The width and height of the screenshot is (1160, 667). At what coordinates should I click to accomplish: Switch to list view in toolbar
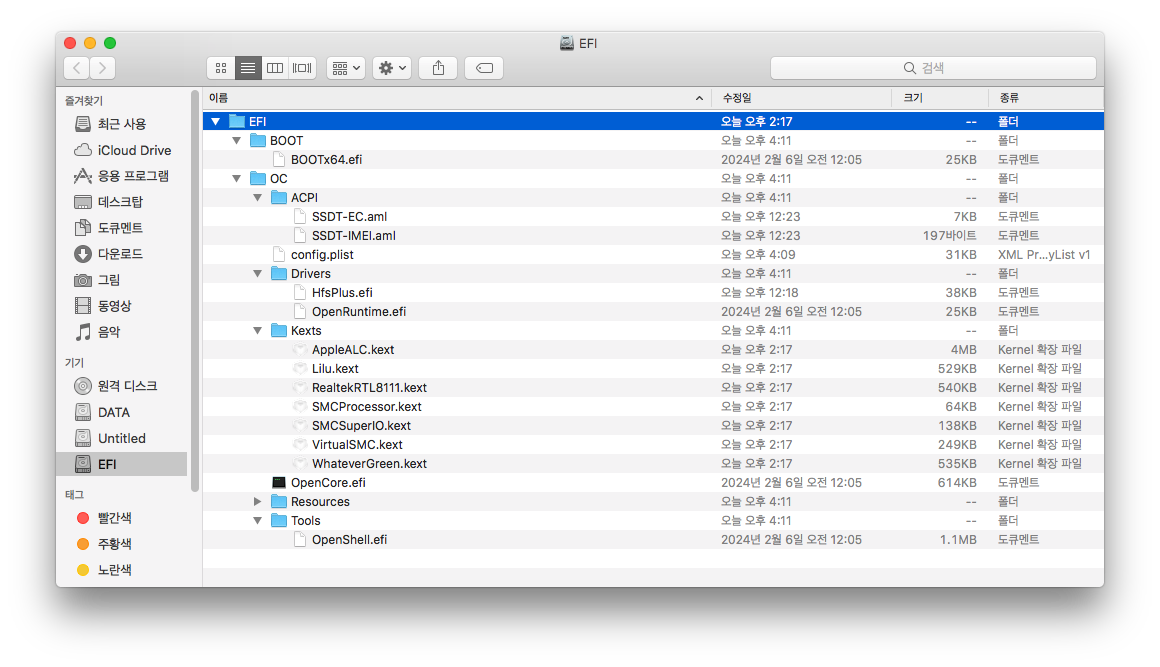tap(248, 68)
